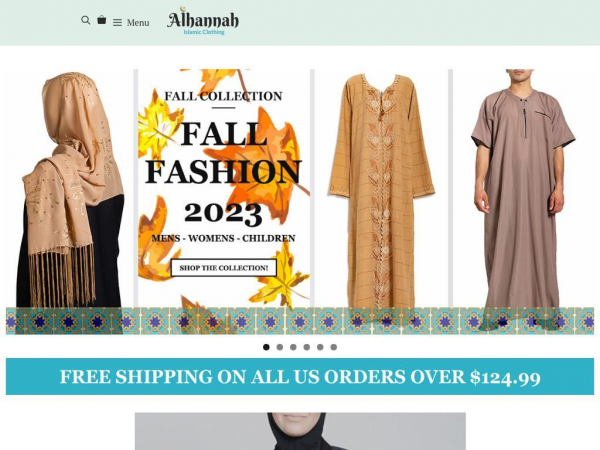
Task: Click the Fall Collection heading text
Action: (223, 96)
